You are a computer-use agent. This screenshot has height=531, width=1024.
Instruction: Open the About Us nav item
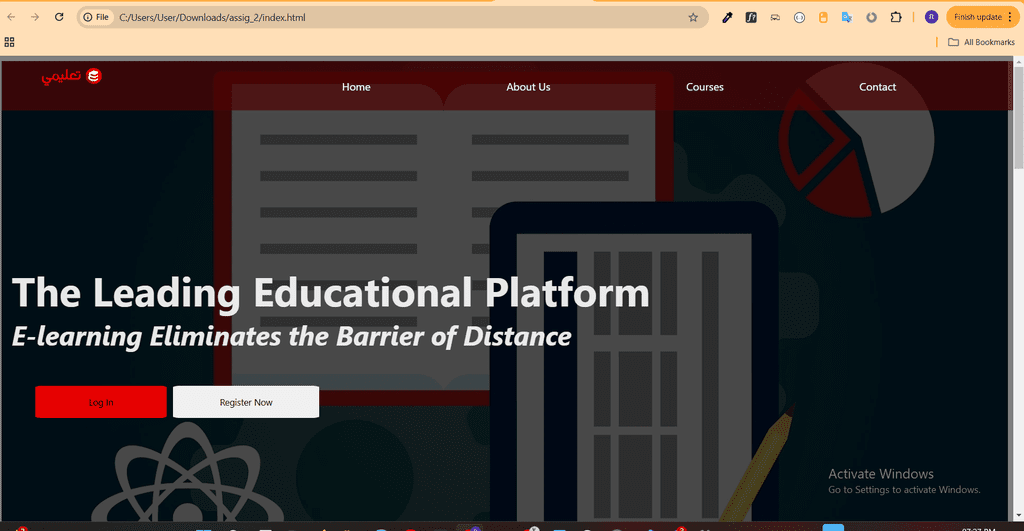[528, 87]
